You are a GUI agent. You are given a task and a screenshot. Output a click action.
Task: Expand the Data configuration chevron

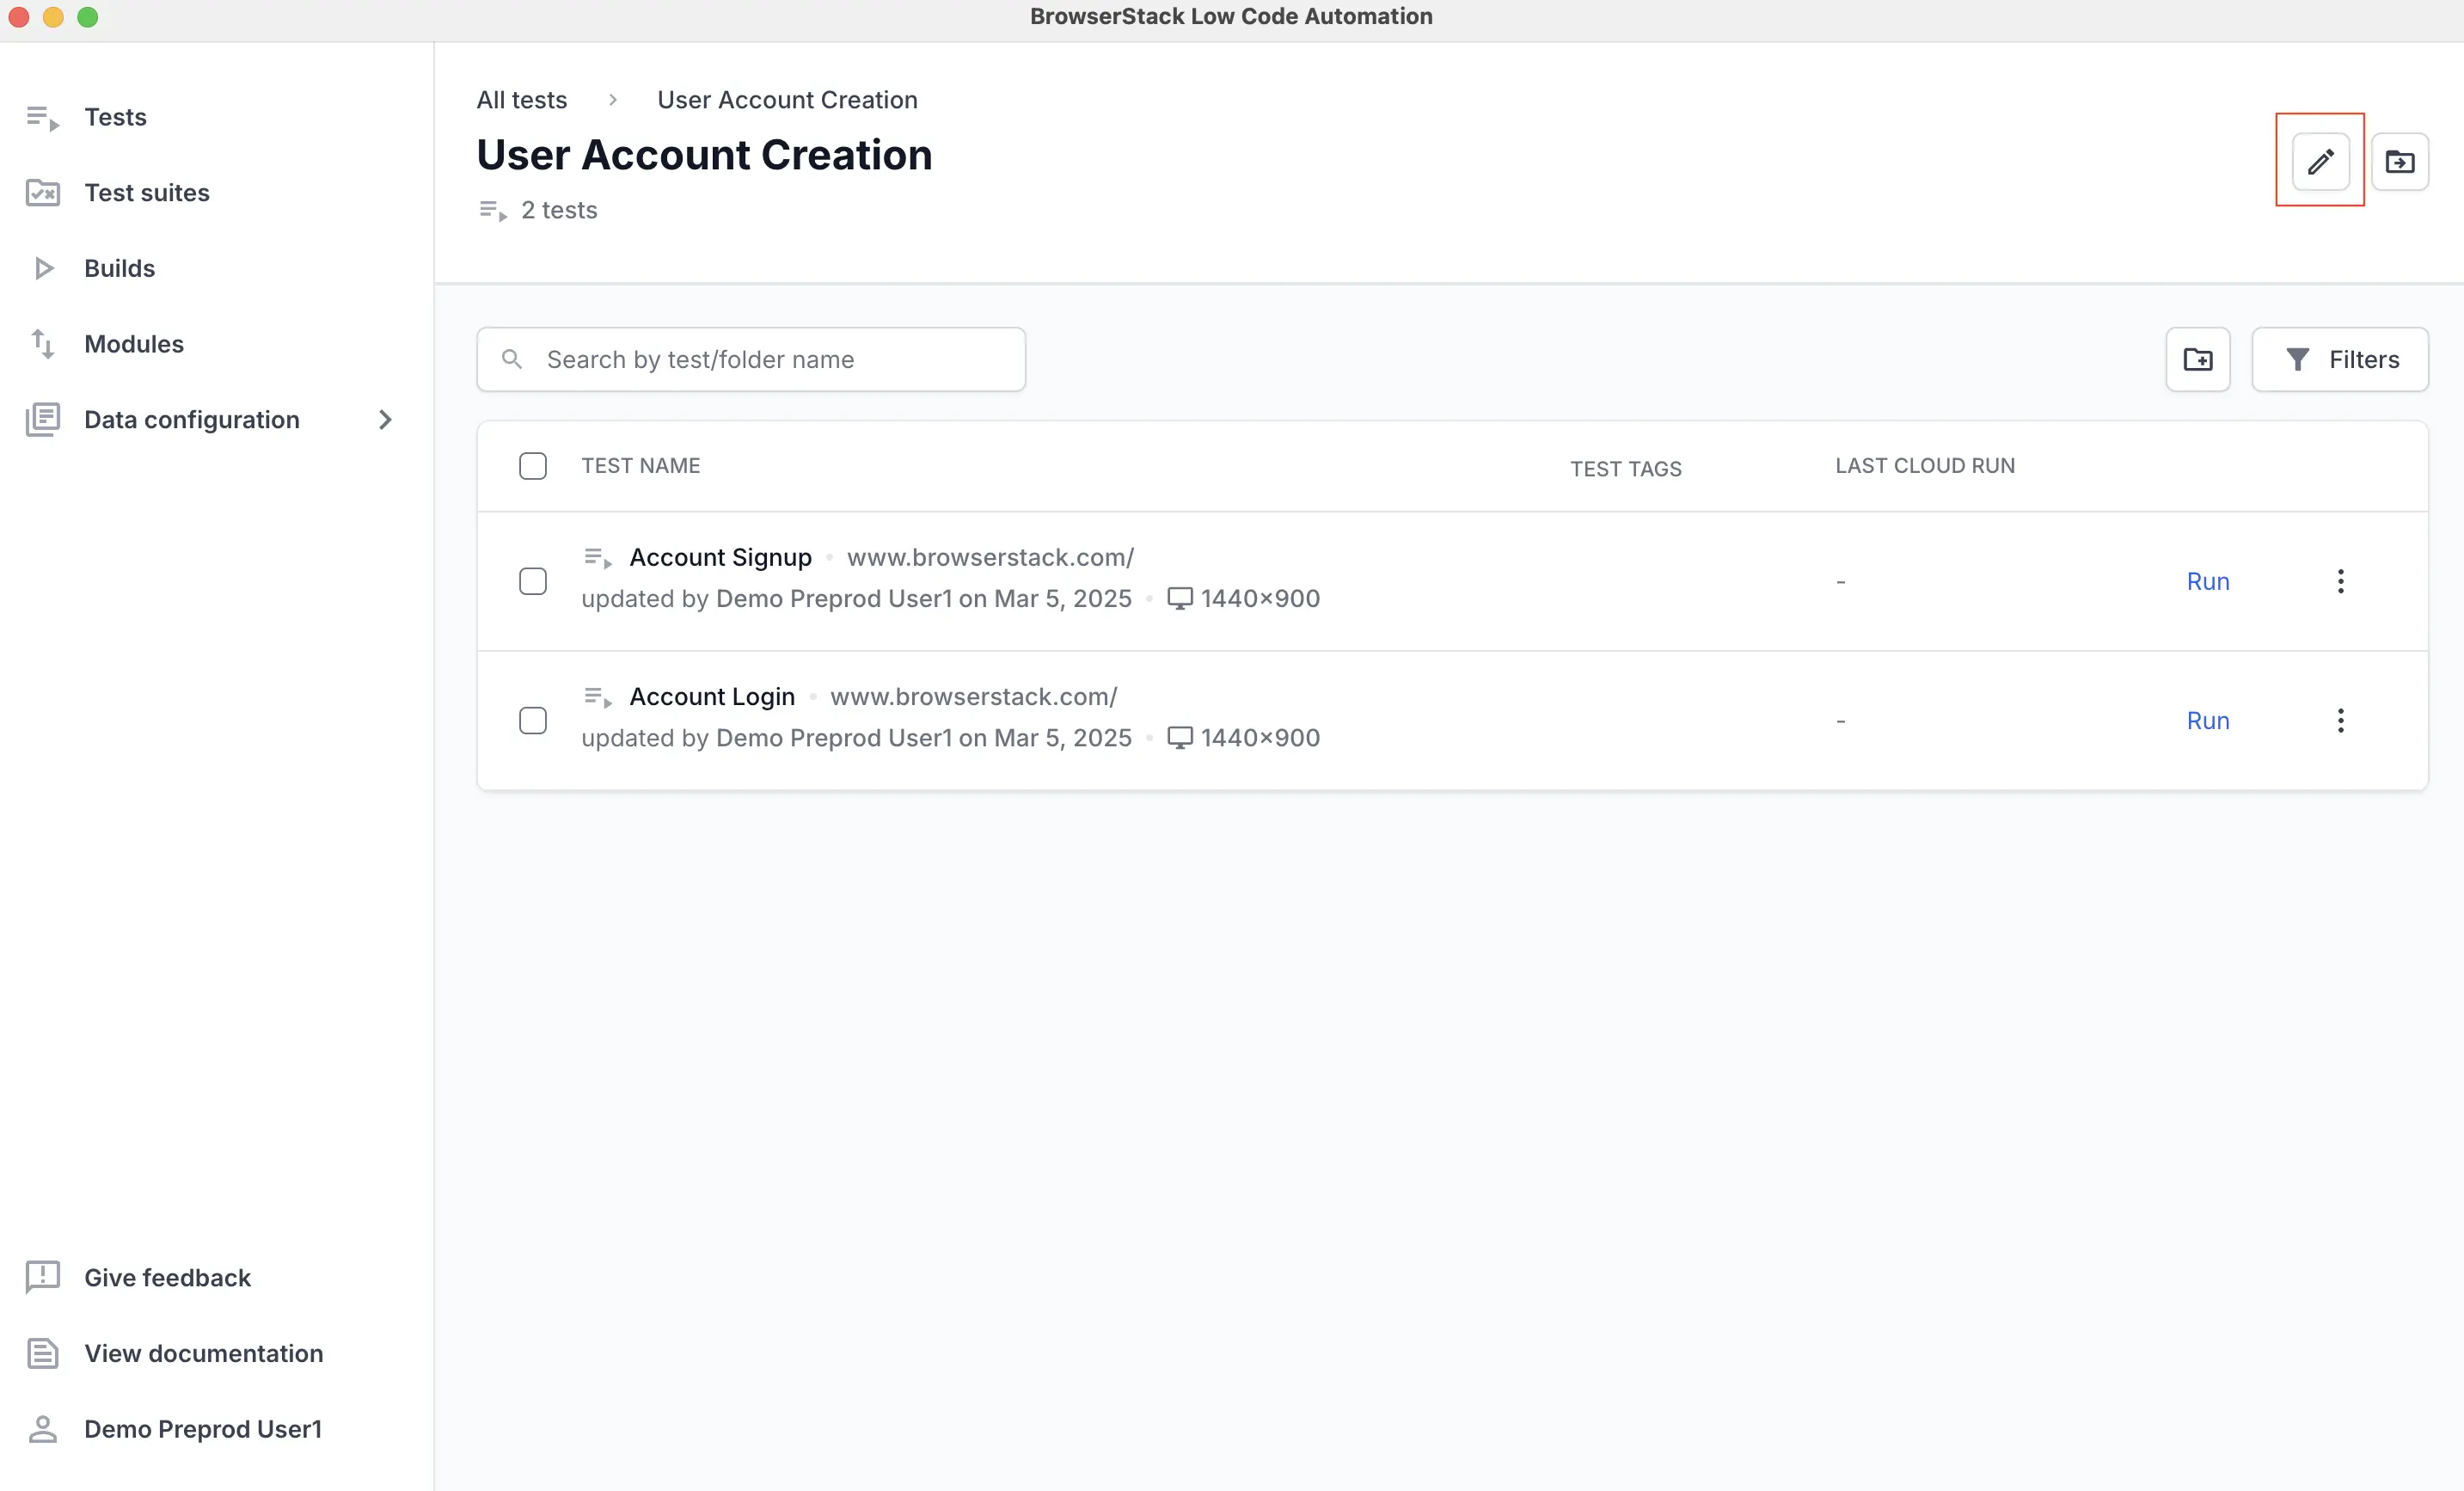[385, 419]
